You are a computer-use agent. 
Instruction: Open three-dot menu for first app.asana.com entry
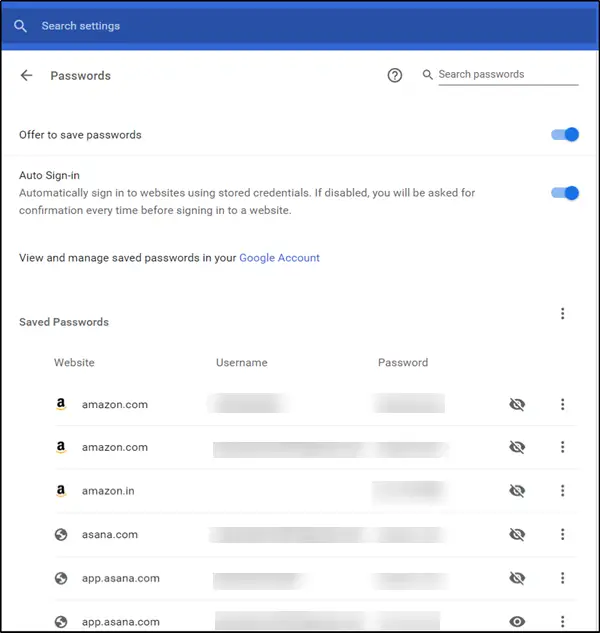pos(563,578)
